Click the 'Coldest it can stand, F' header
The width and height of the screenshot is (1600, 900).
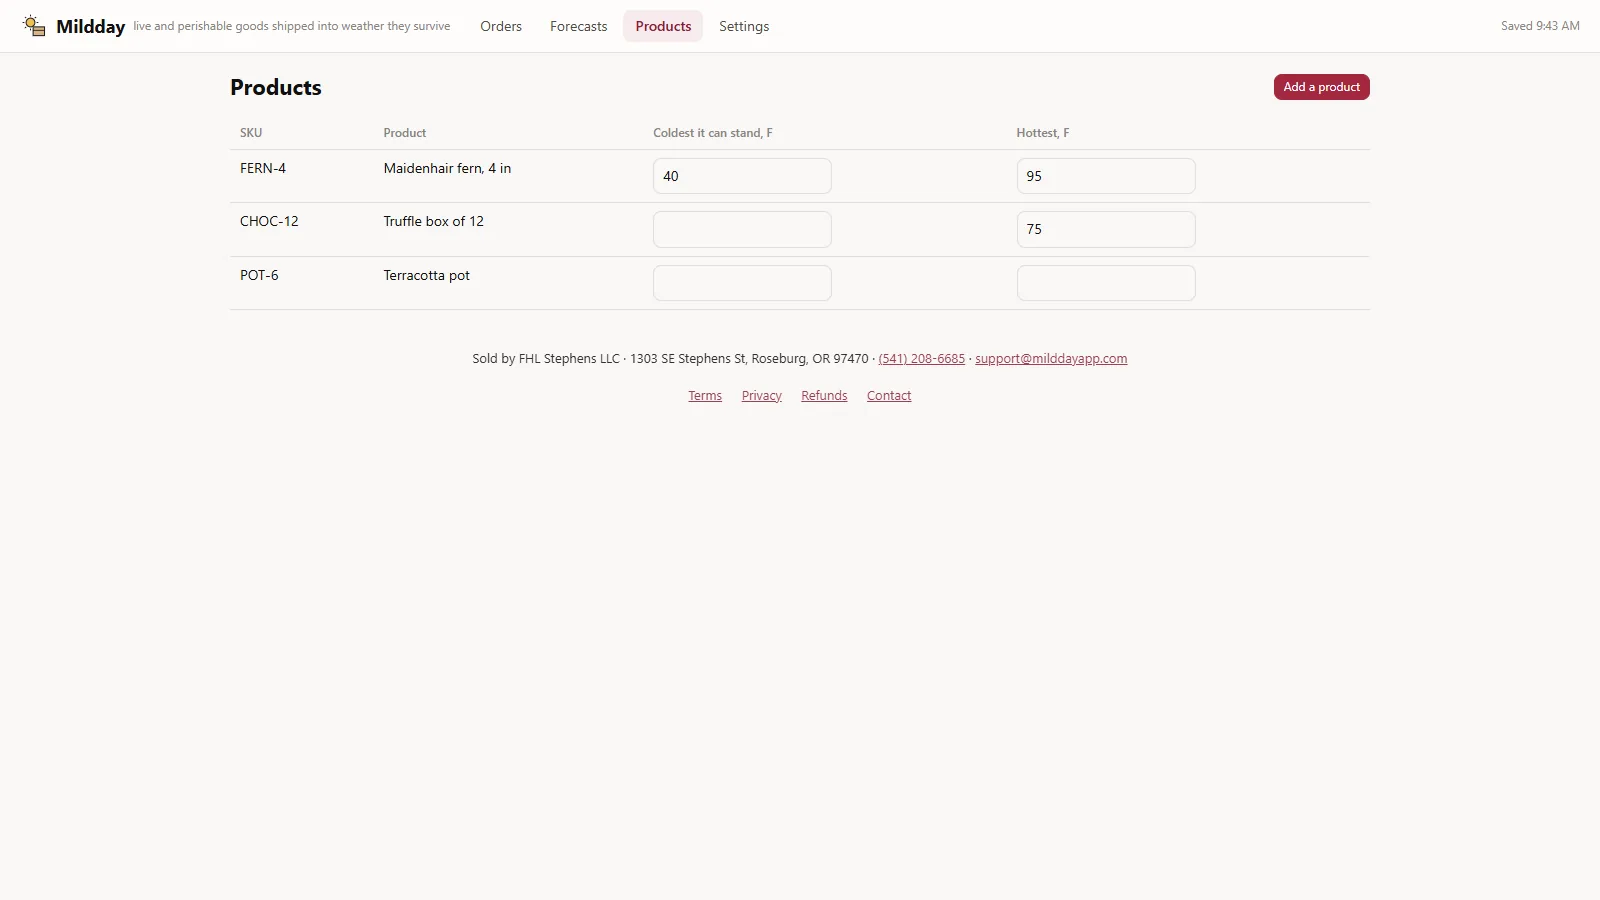[x=713, y=133]
